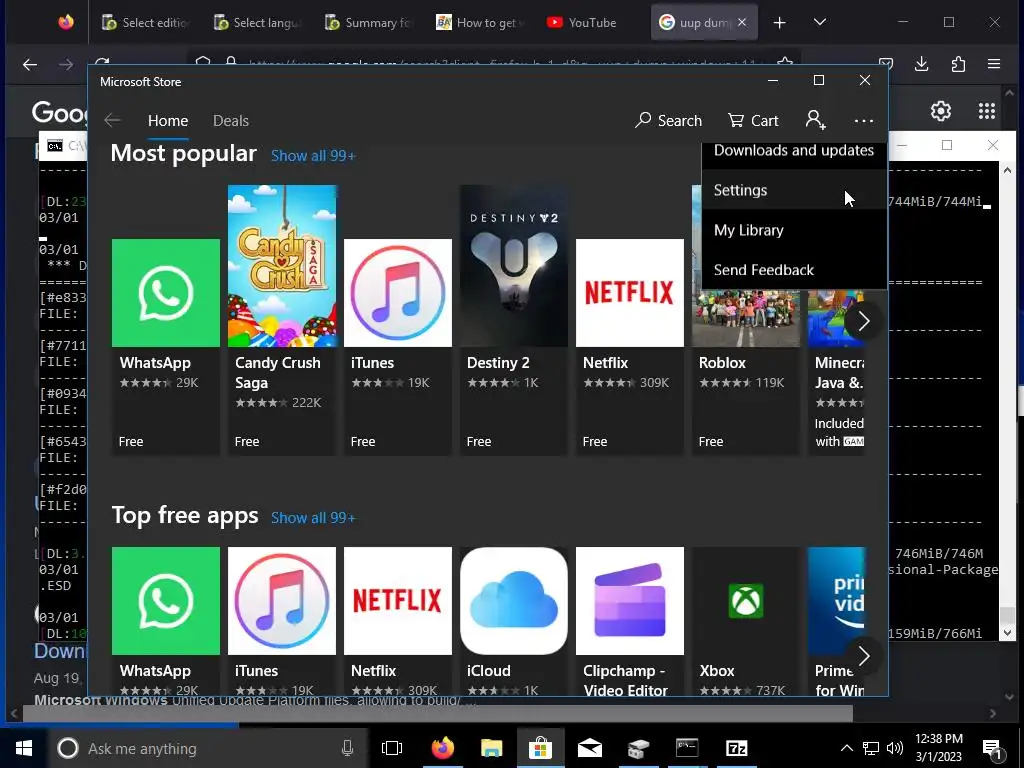Open the iCloud app tile
Screen dimensions: 1024x768
pos(514,620)
